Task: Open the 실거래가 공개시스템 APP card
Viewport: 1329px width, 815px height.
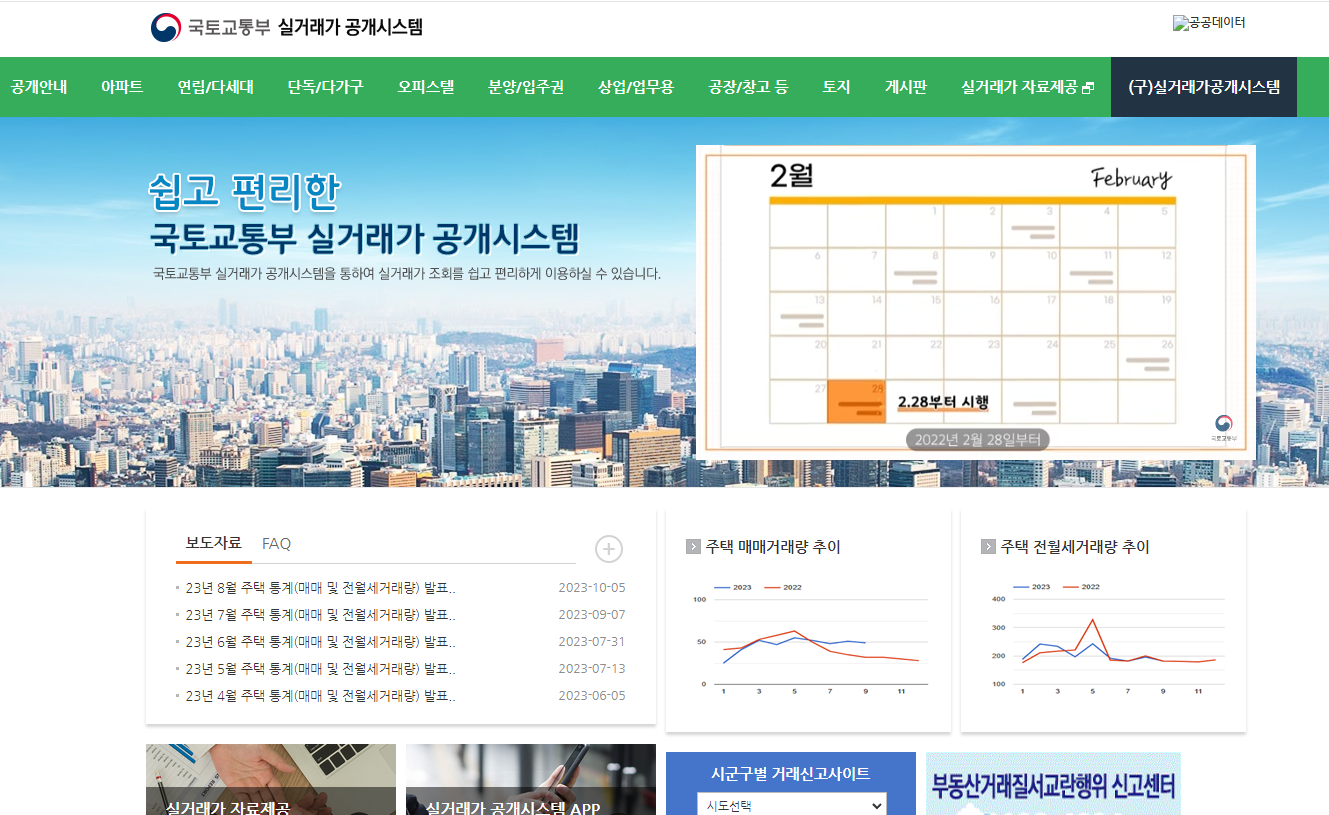Action: (x=531, y=780)
